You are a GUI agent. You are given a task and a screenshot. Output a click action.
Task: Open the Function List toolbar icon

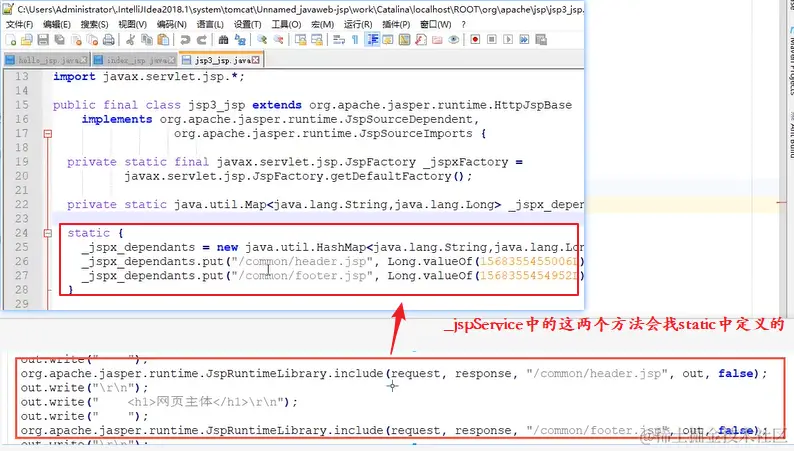click(x=421, y=39)
